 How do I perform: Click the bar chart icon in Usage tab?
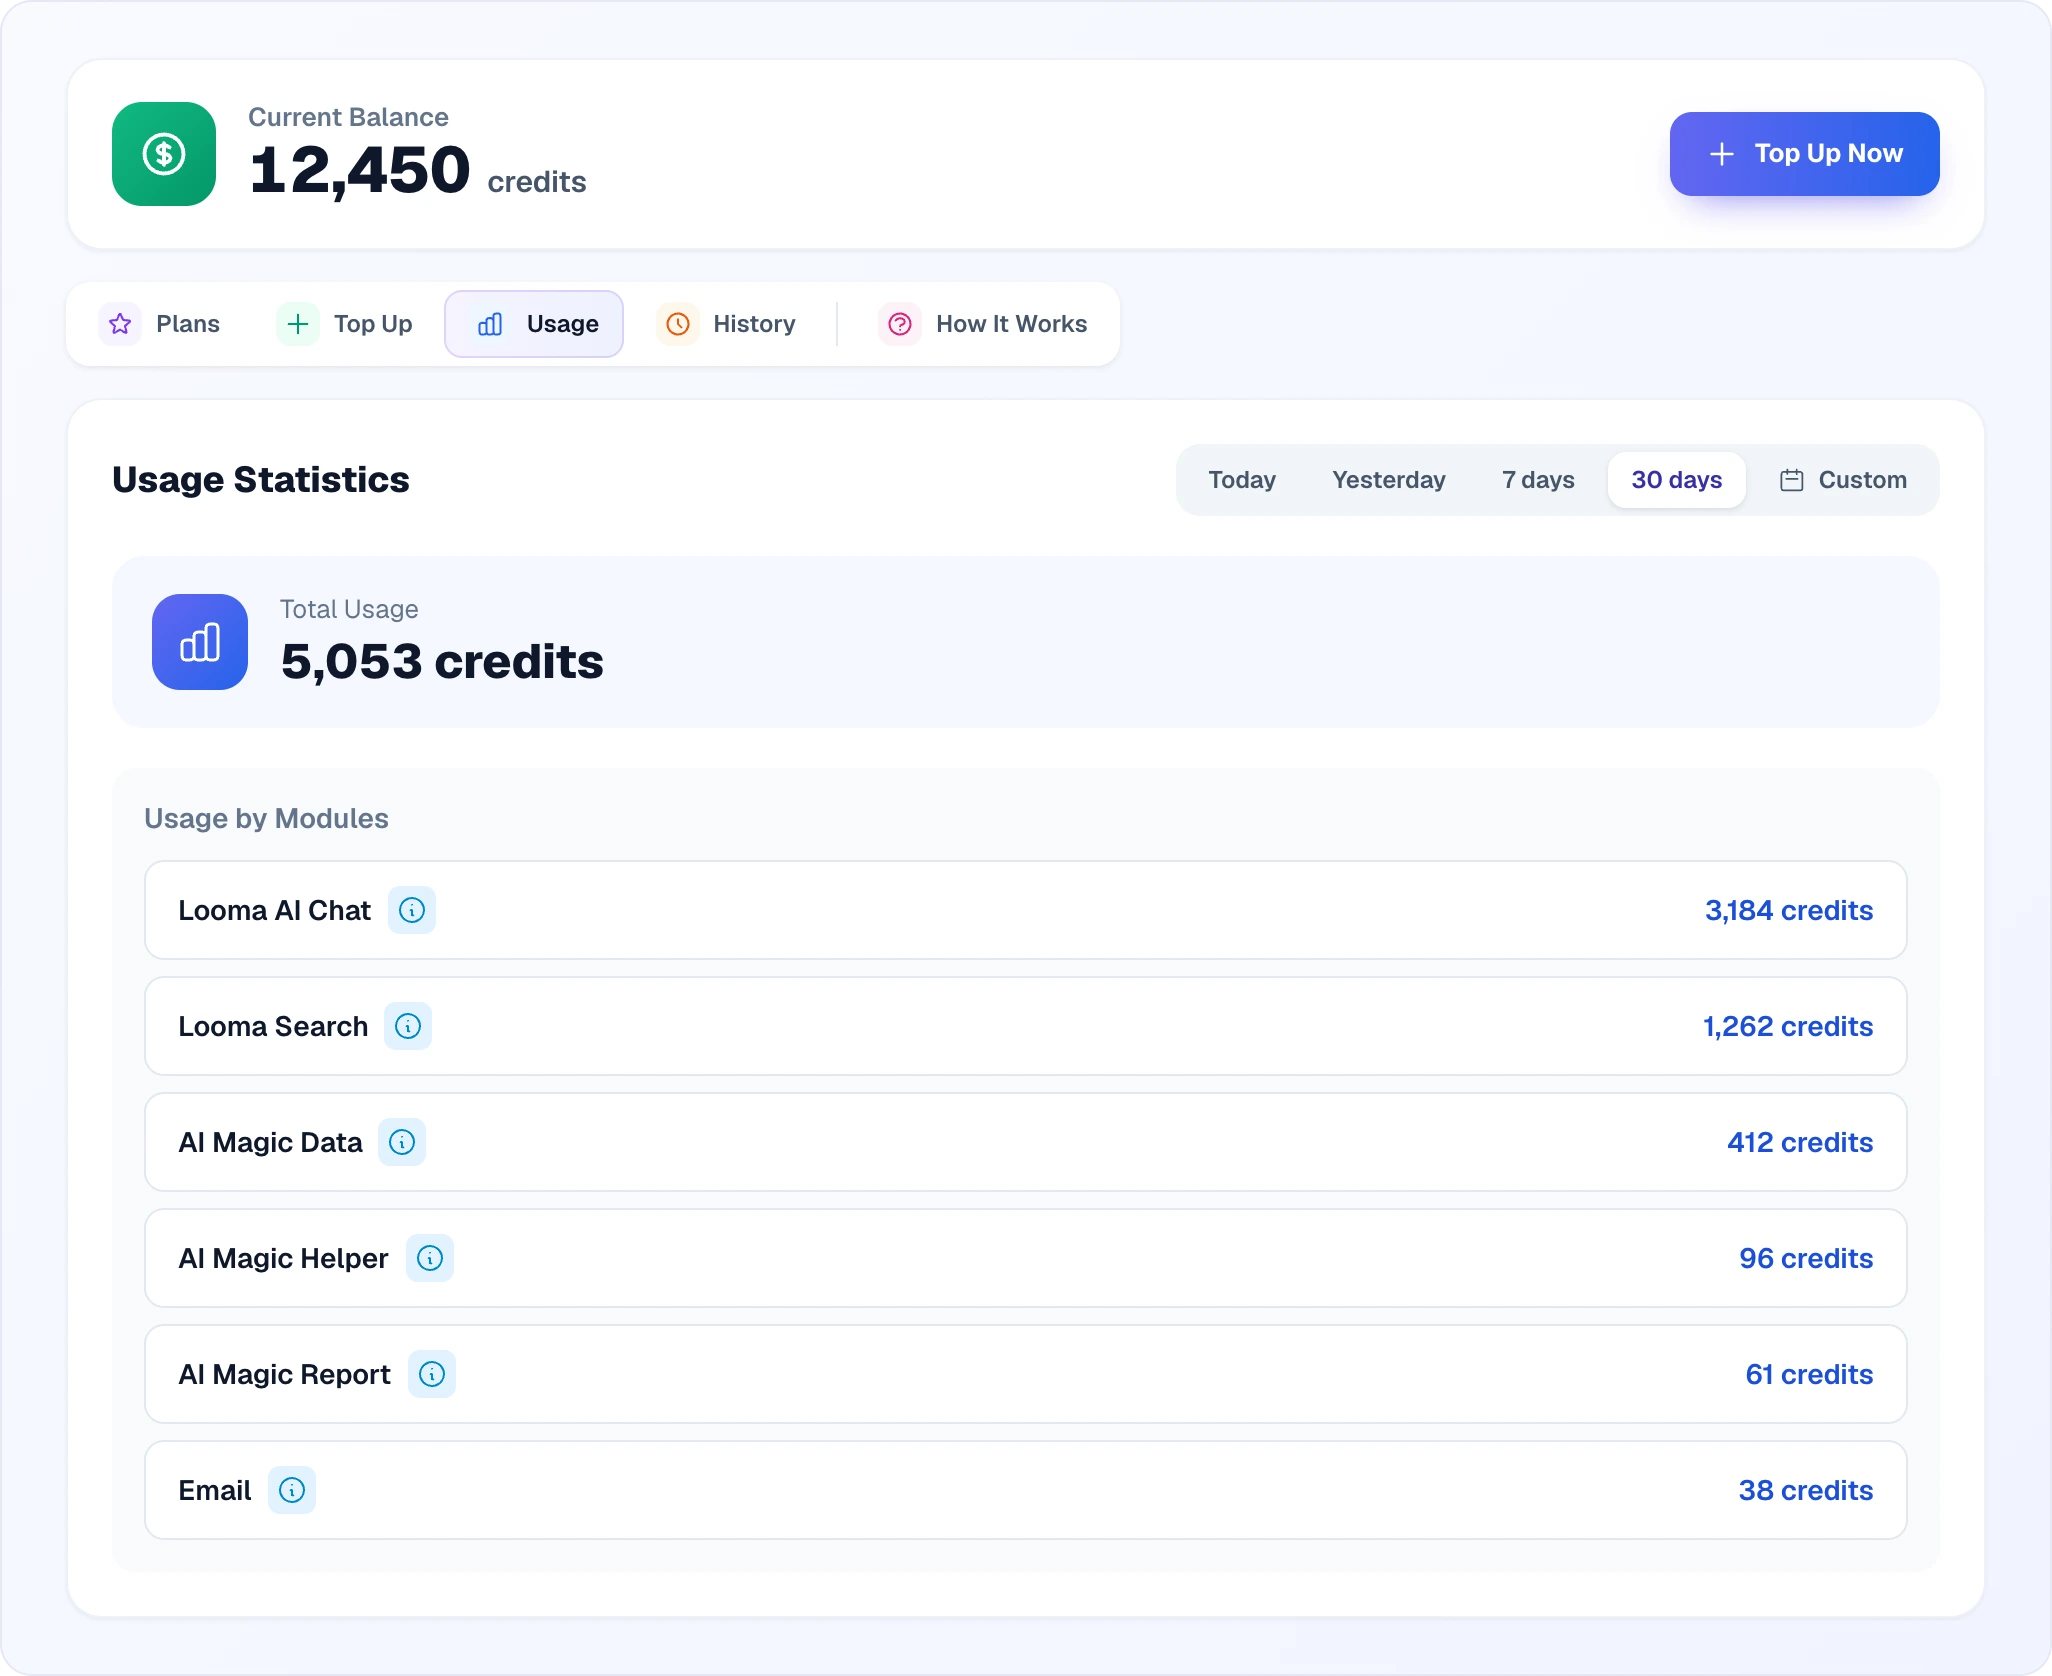coord(490,324)
